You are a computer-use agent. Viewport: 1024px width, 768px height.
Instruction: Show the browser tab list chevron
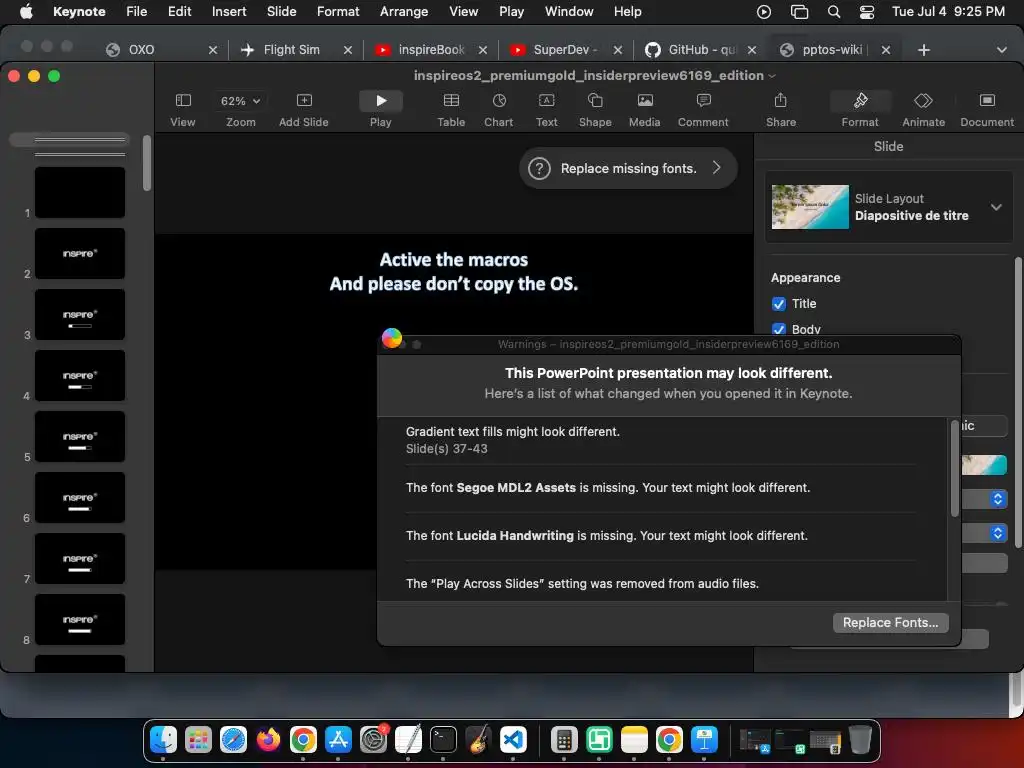pyautogui.click(x=1001, y=50)
